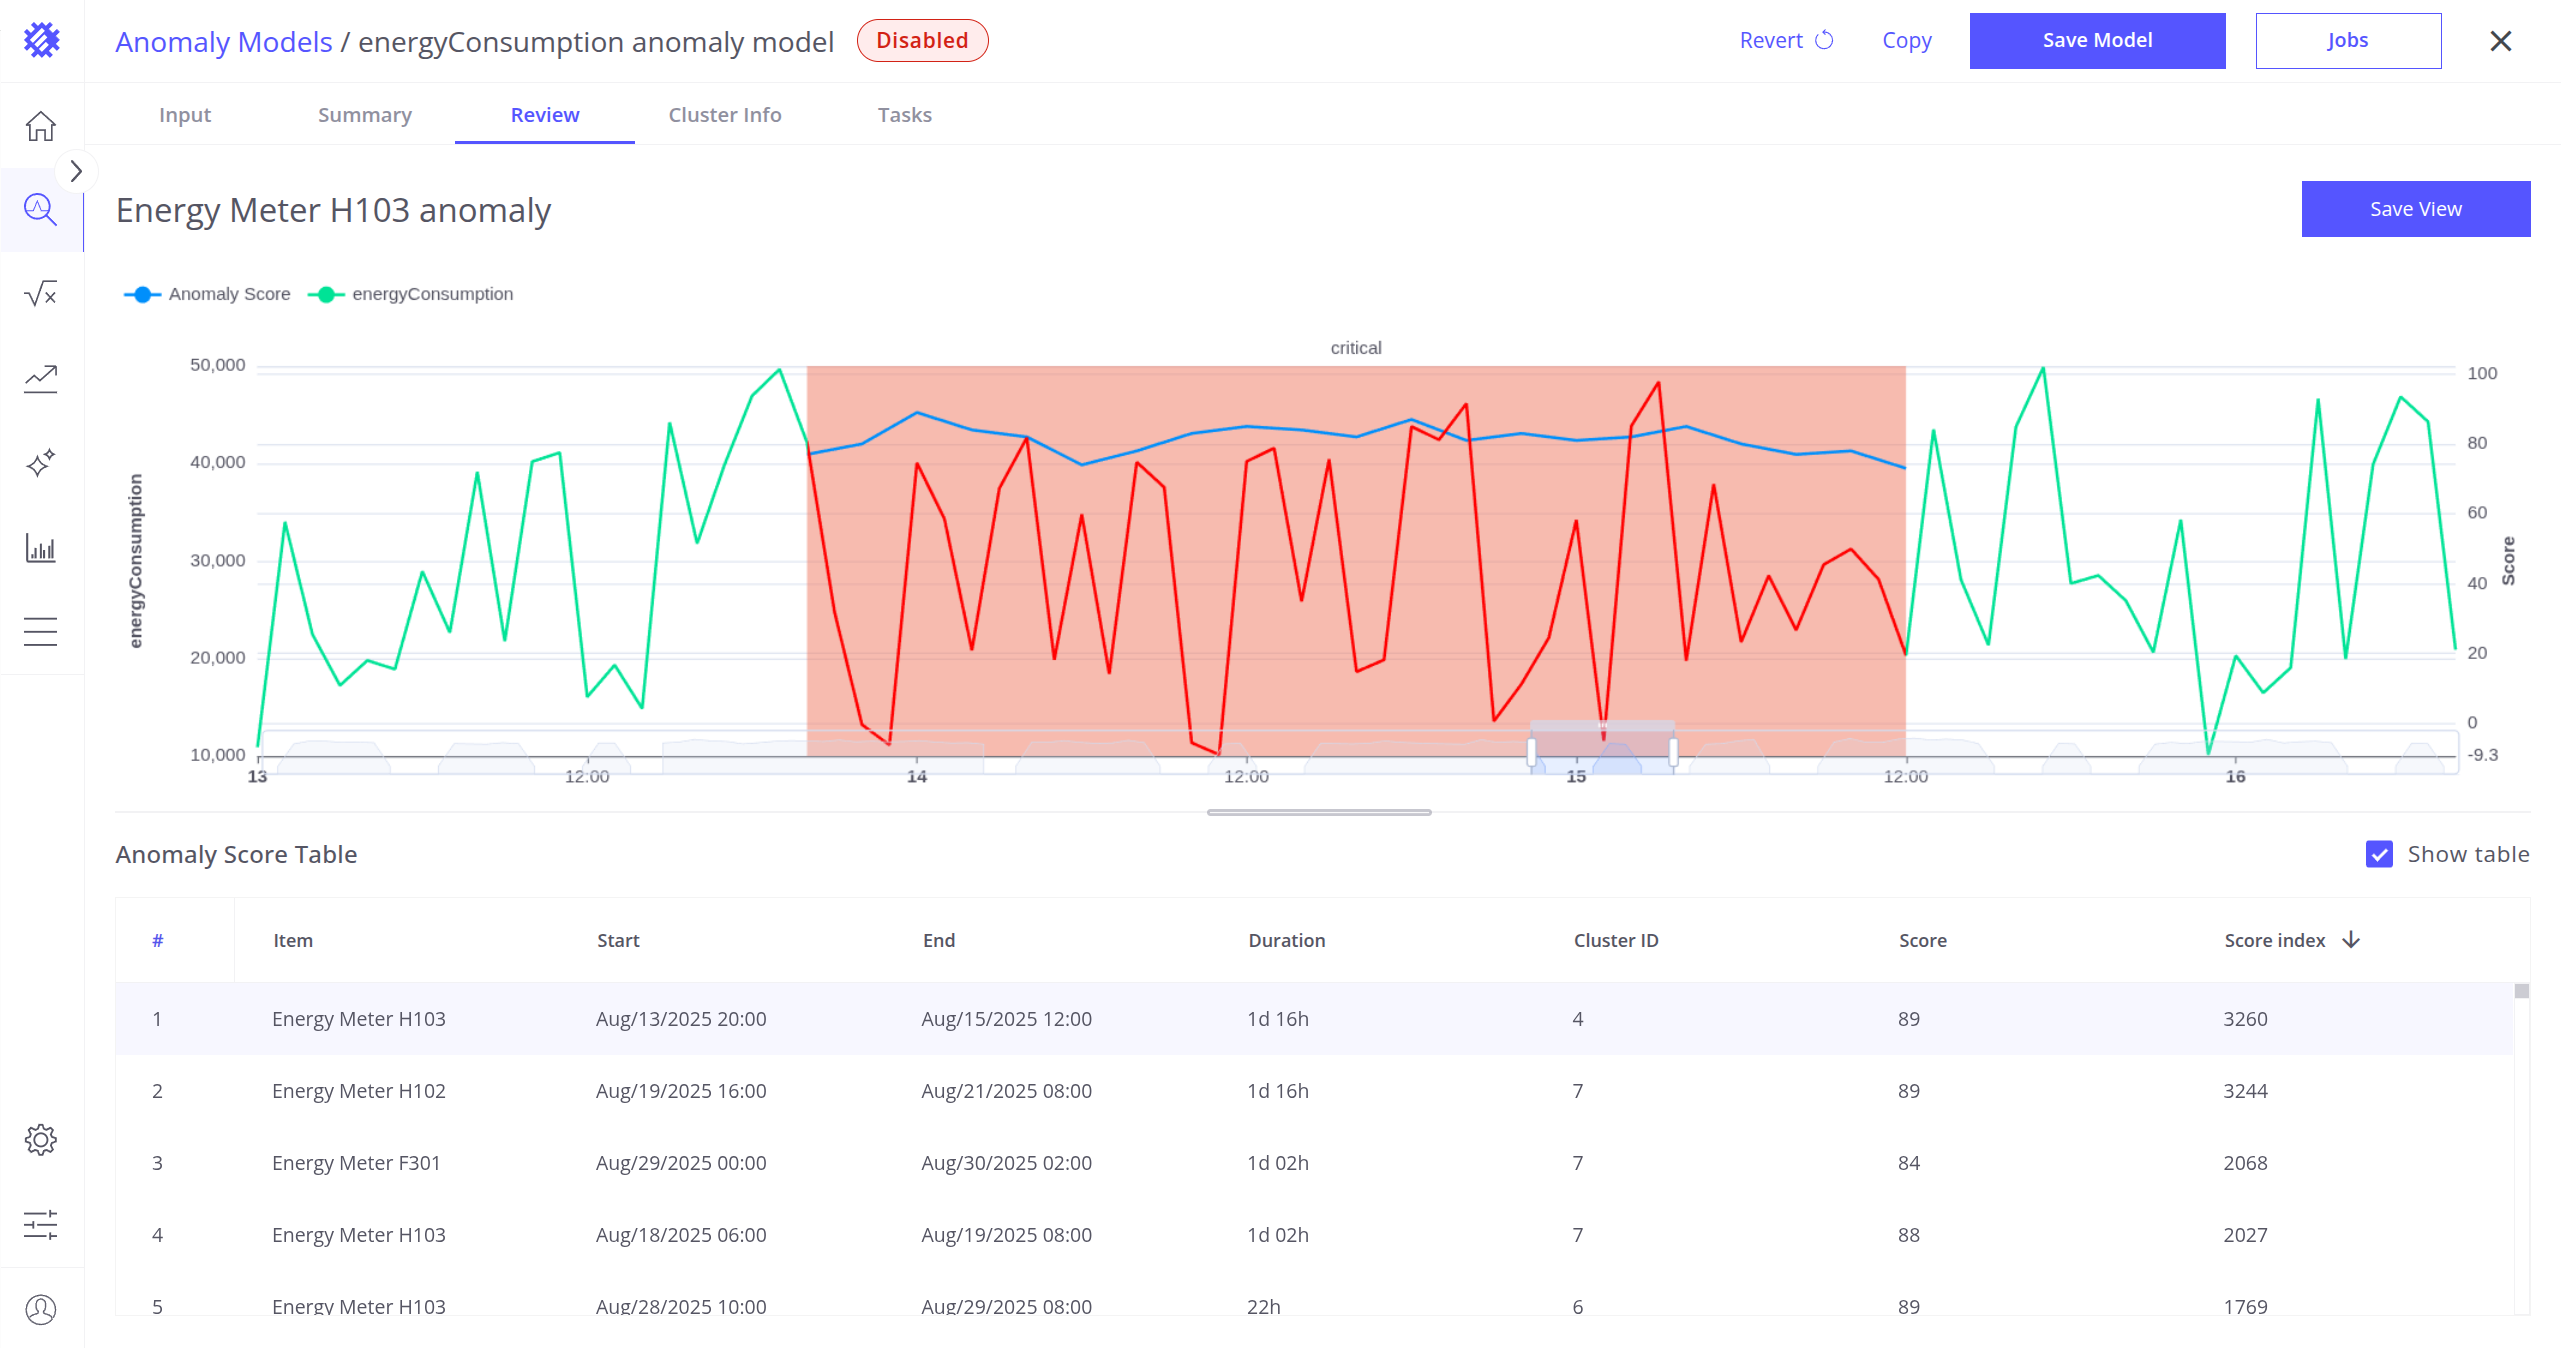
Task: Open the trend line chart icon
Action: 41,379
